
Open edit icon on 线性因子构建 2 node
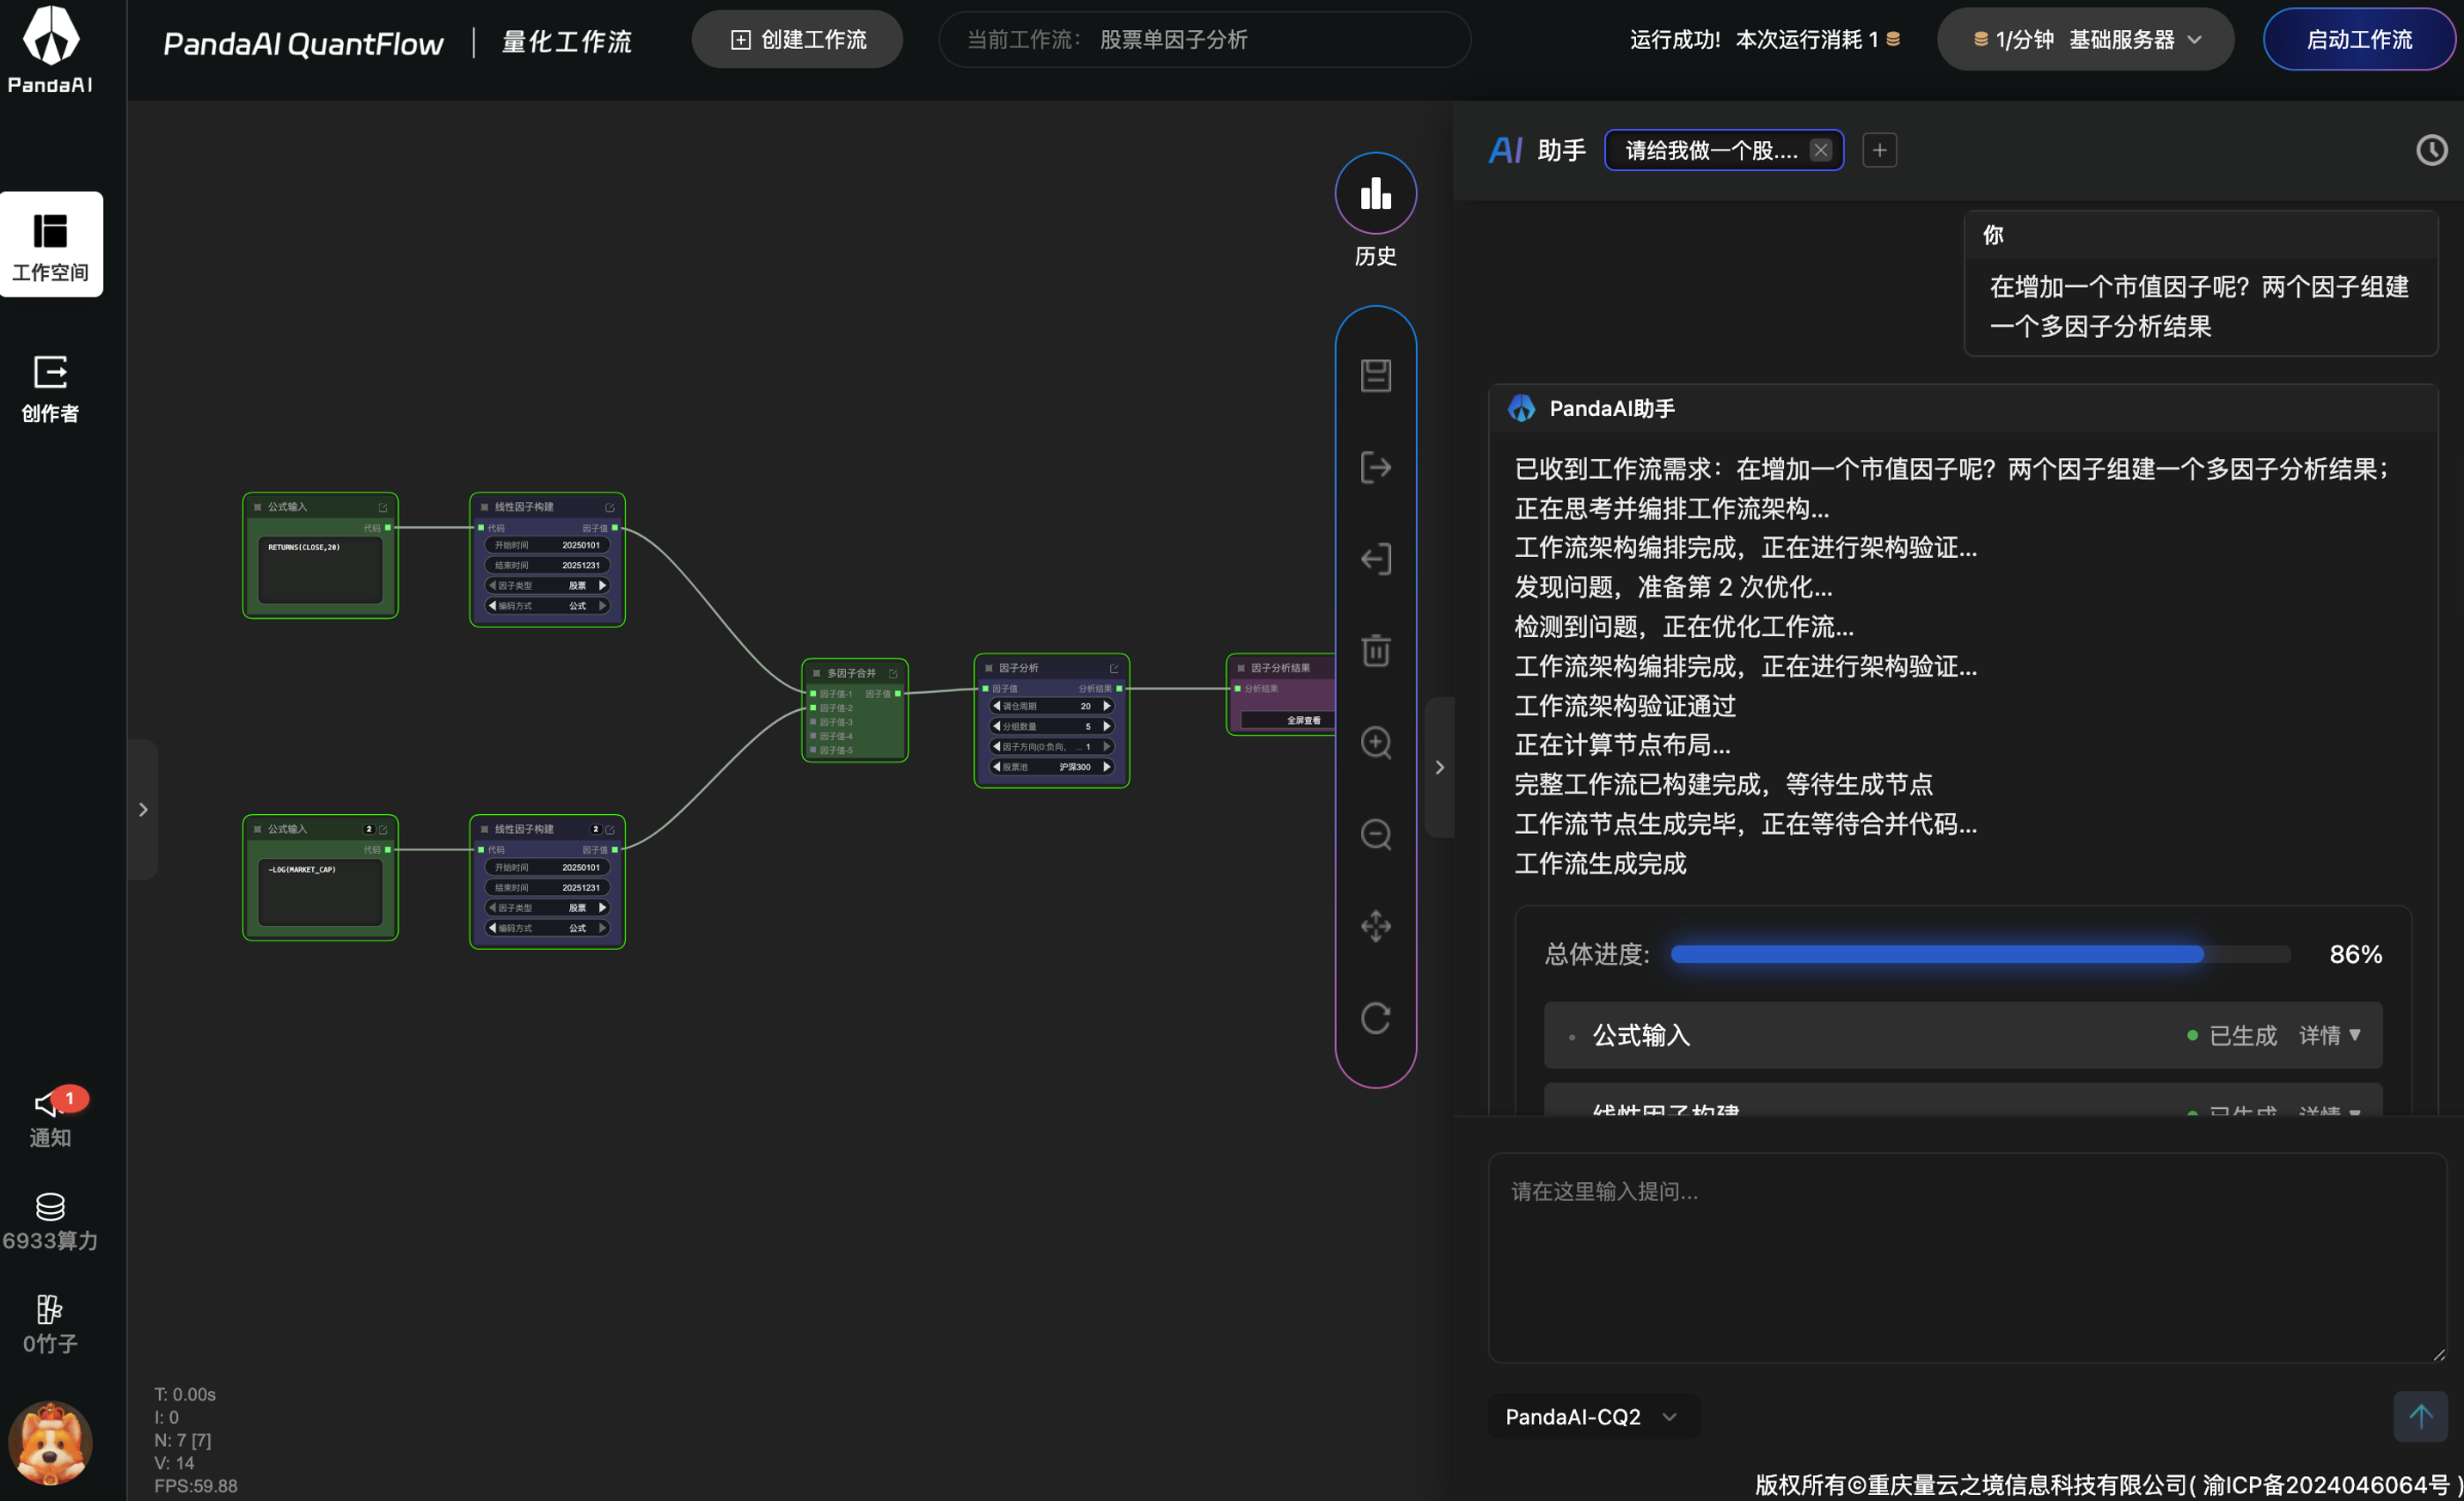610,829
